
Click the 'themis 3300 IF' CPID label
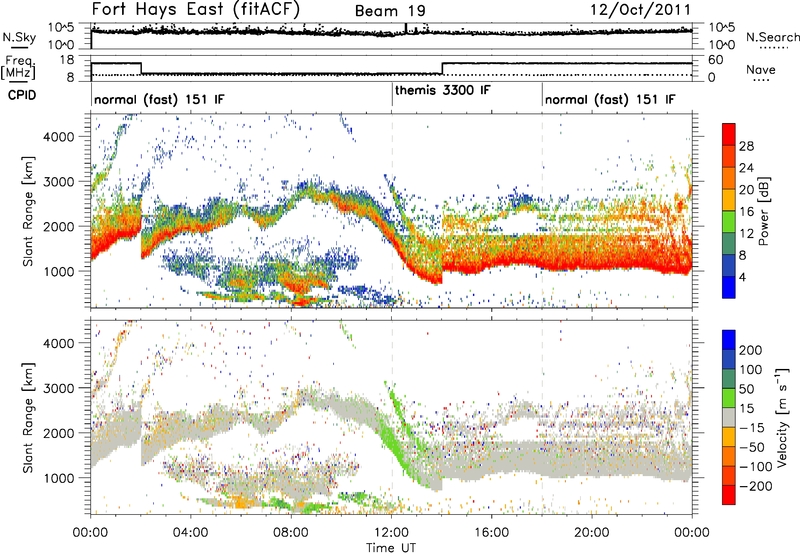click(442, 91)
